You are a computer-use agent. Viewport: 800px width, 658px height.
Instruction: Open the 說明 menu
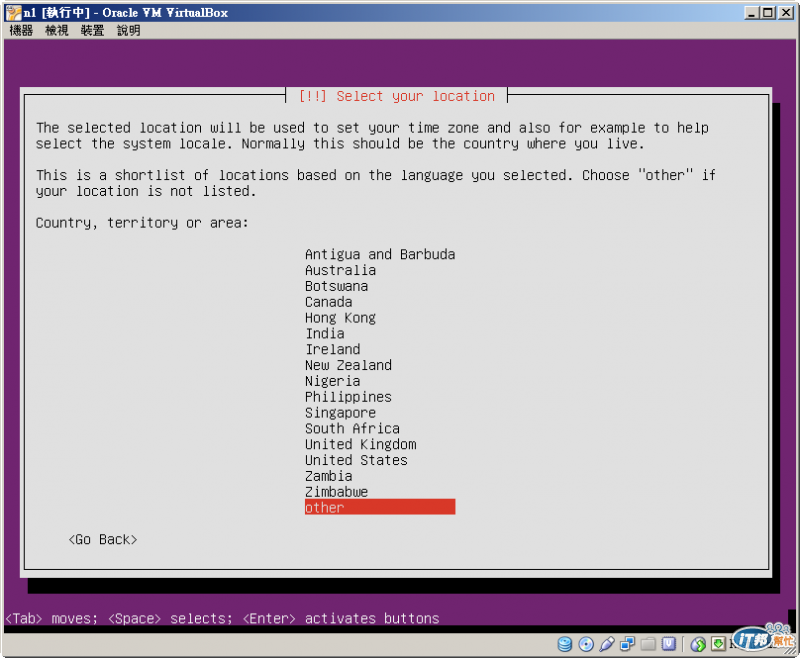click(129, 31)
